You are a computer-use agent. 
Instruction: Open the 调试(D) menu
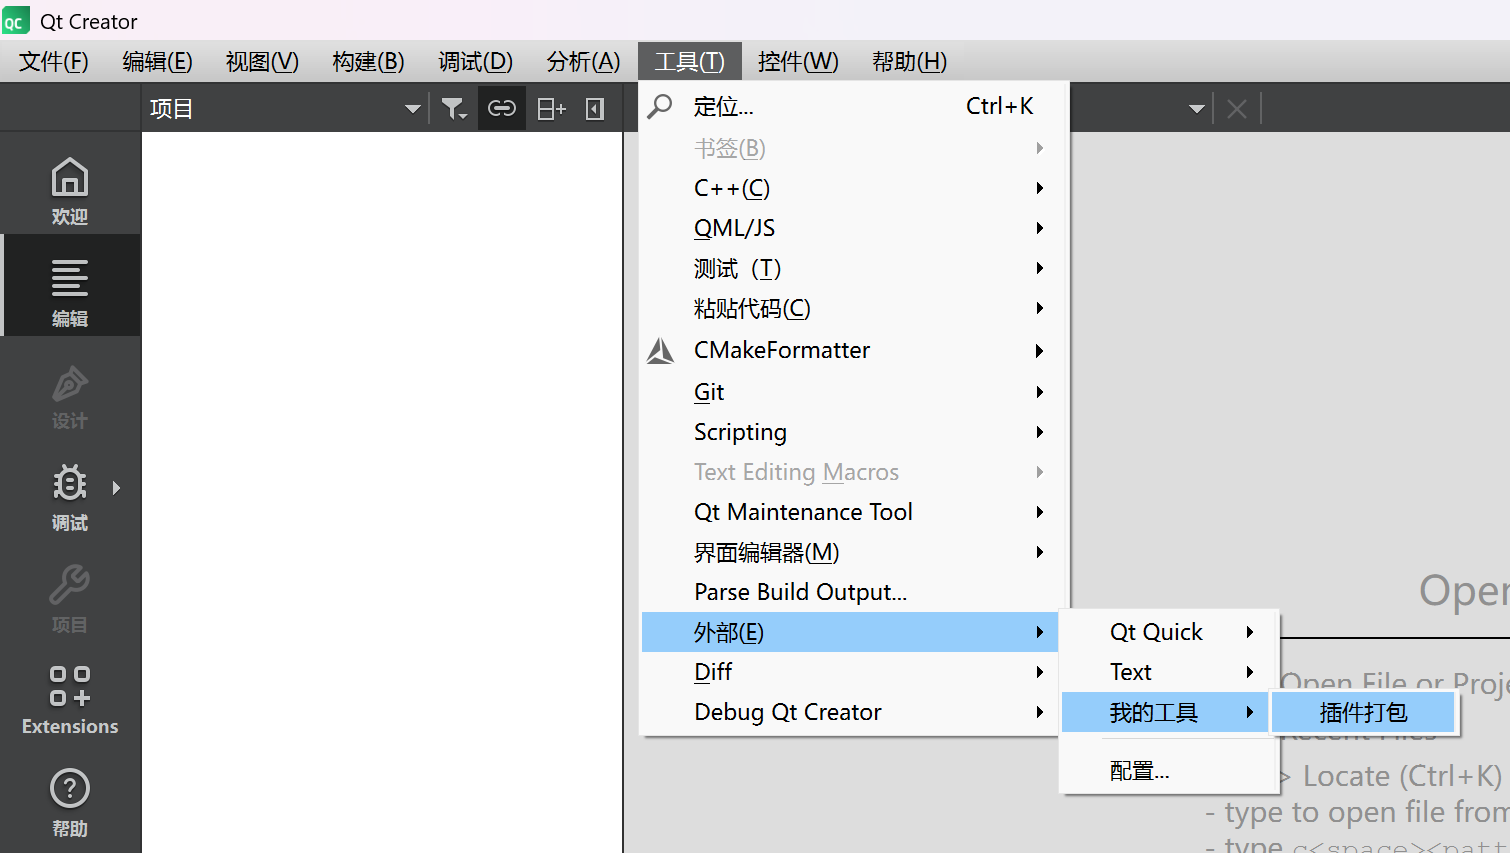point(475,61)
